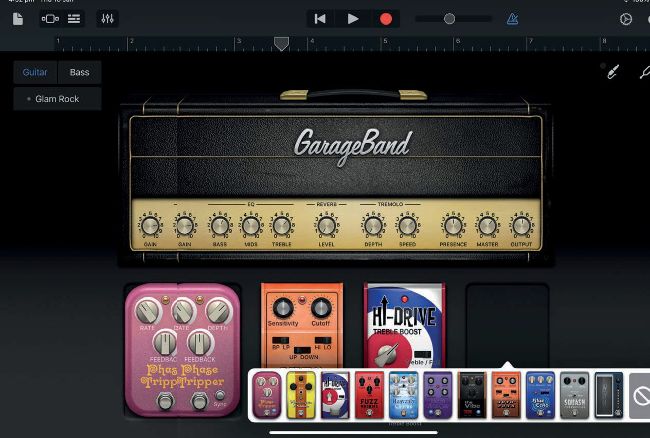Choose red Fuzz Machine pedal thumbnail
This screenshot has height=438, width=650.
point(369,395)
